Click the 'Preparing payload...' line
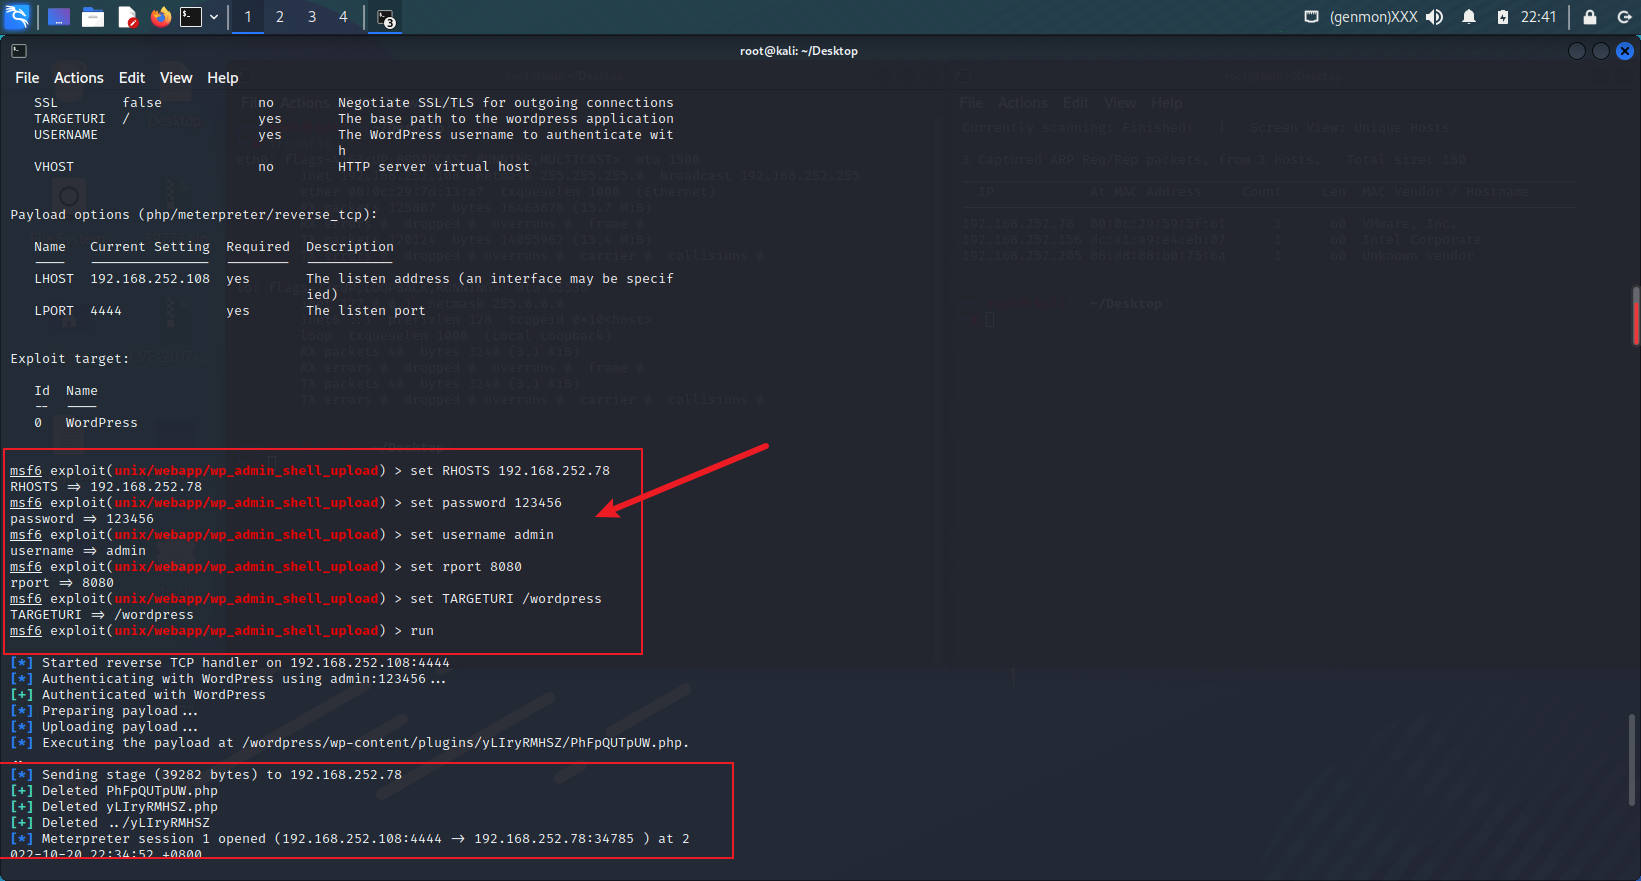This screenshot has width=1641, height=881. pos(104,711)
